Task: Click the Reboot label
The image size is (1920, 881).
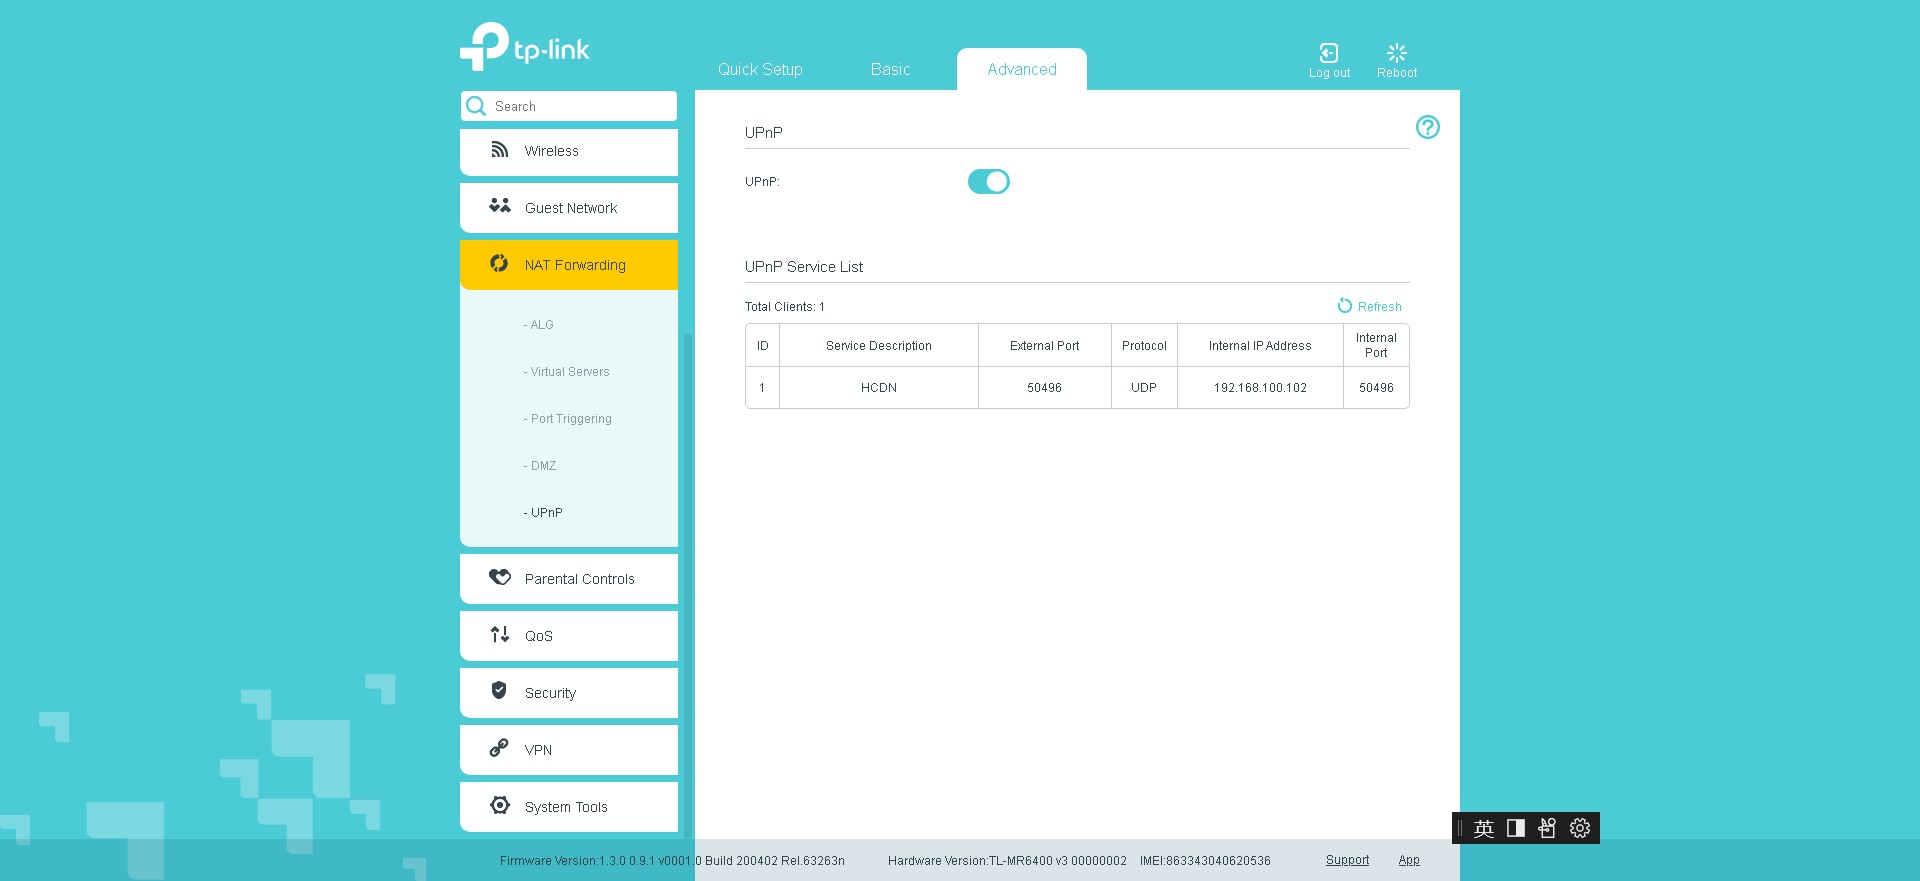Action: click(1397, 73)
